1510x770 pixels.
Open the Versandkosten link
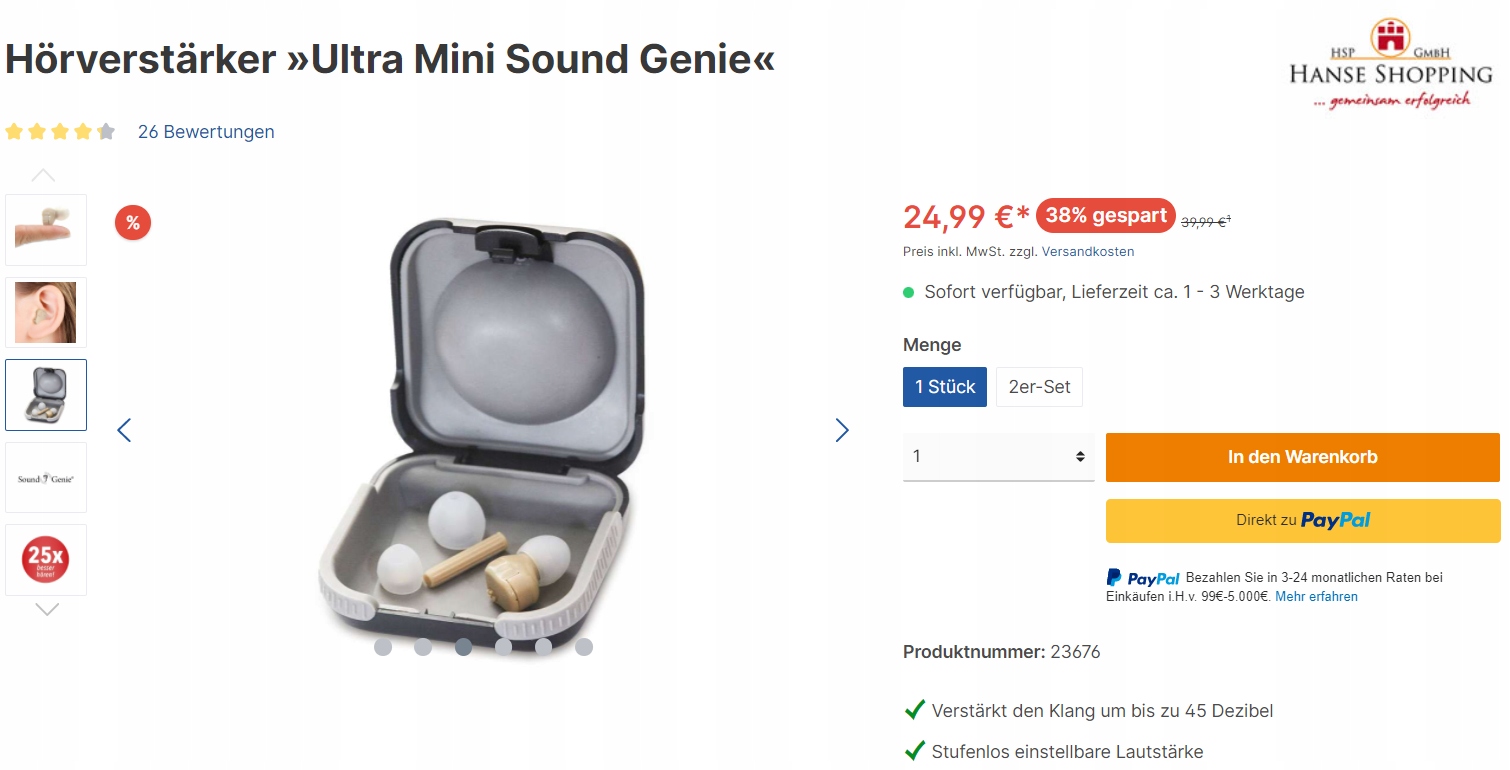coord(1088,252)
